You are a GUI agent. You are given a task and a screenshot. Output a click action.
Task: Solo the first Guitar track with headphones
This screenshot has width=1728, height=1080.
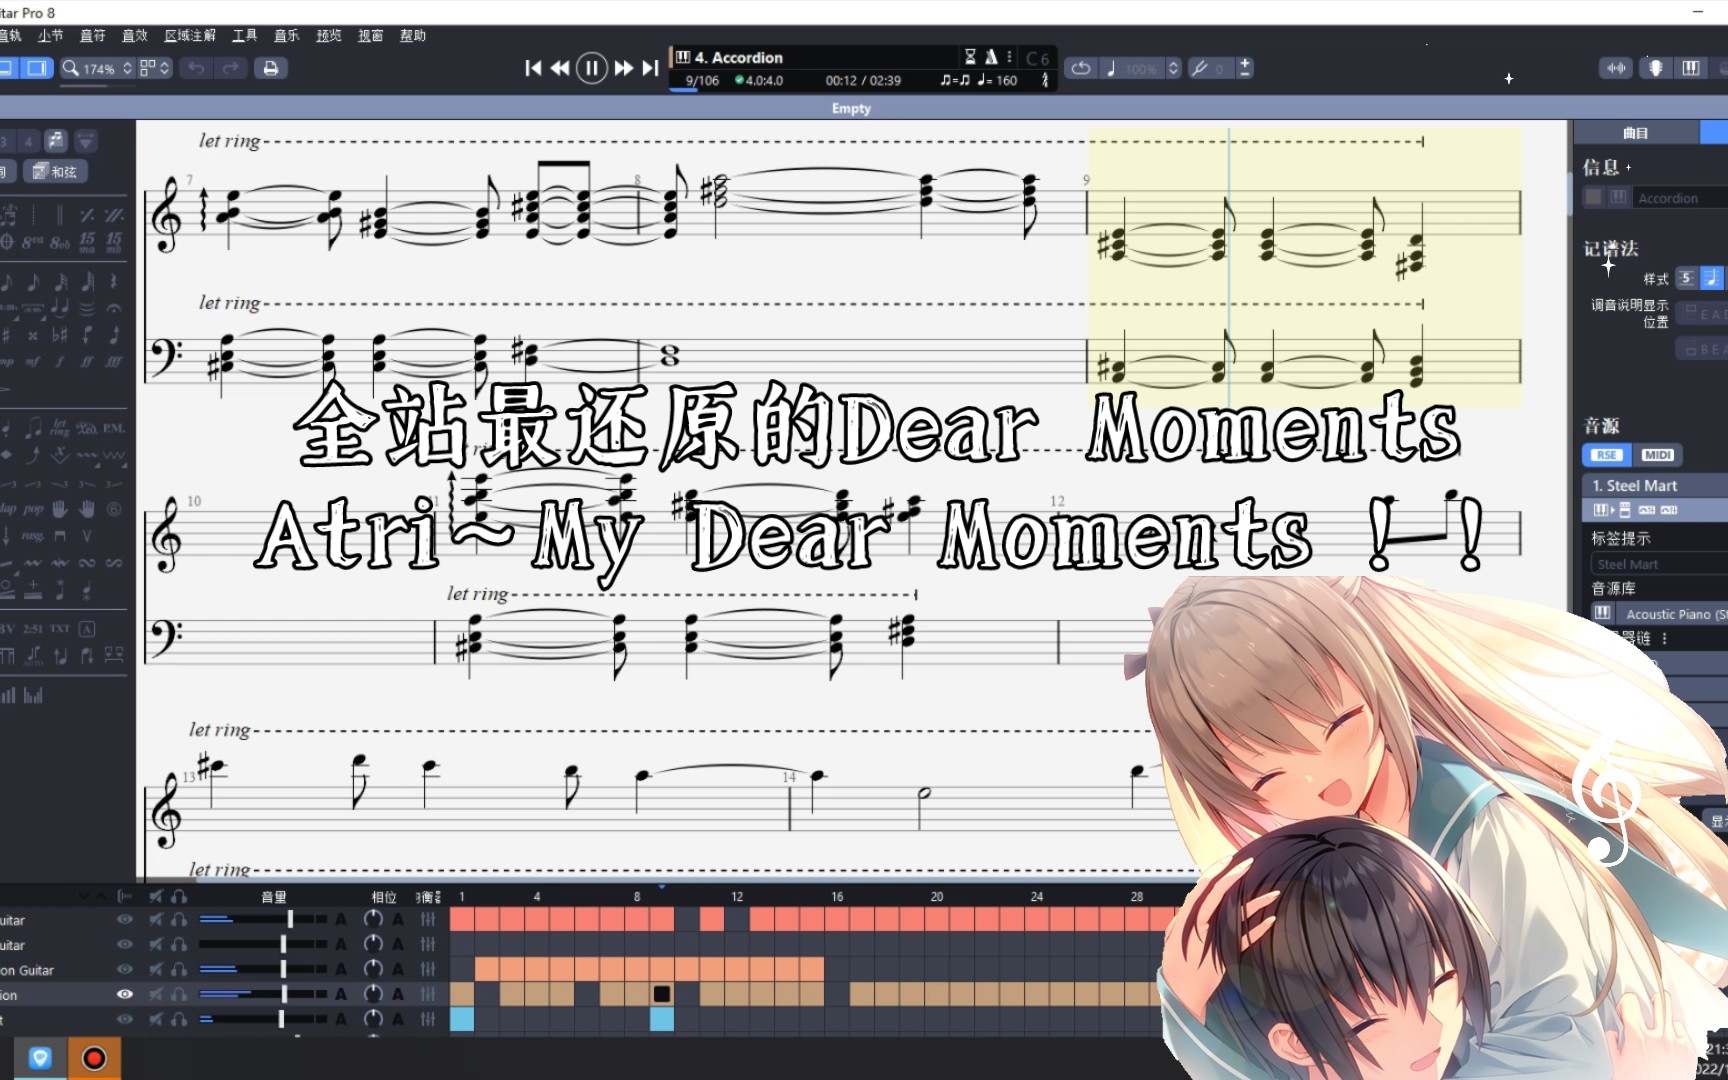(179, 919)
